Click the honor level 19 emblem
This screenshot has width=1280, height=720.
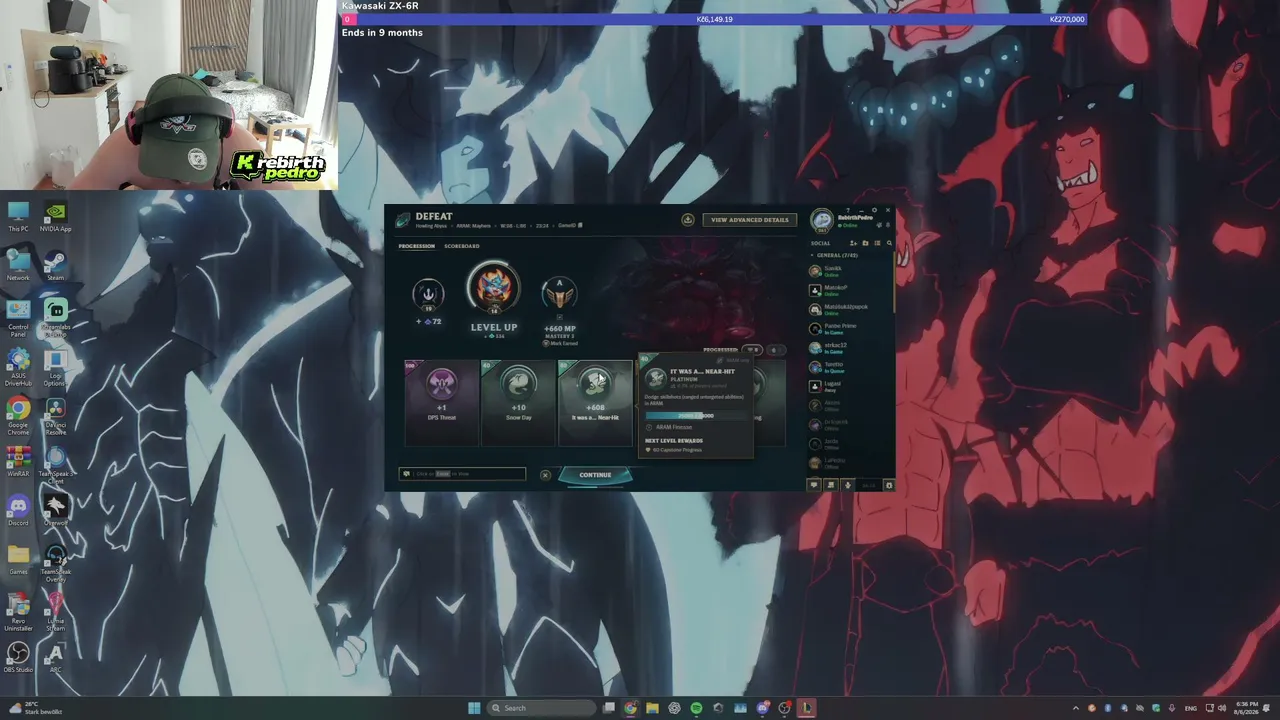pos(428,294)
